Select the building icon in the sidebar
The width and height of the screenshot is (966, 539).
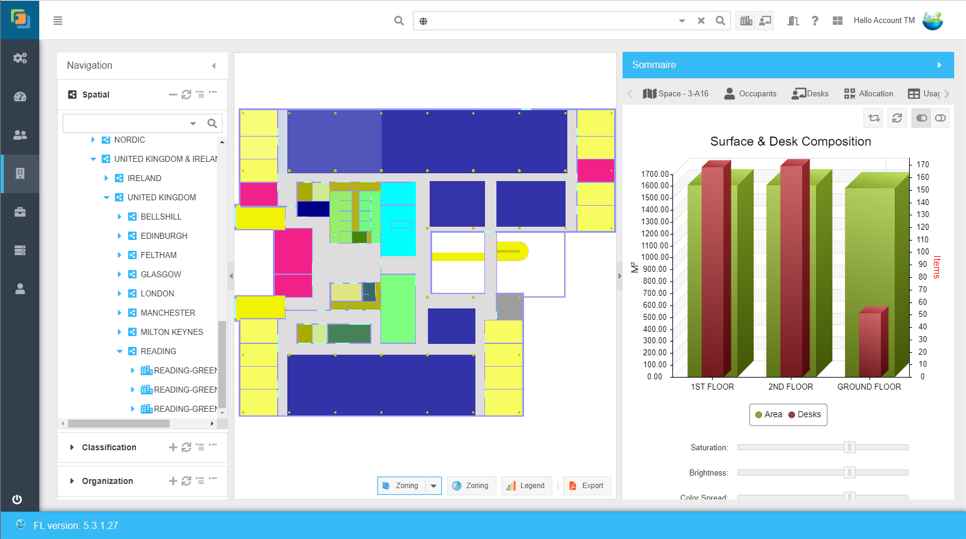coord(20,174)
